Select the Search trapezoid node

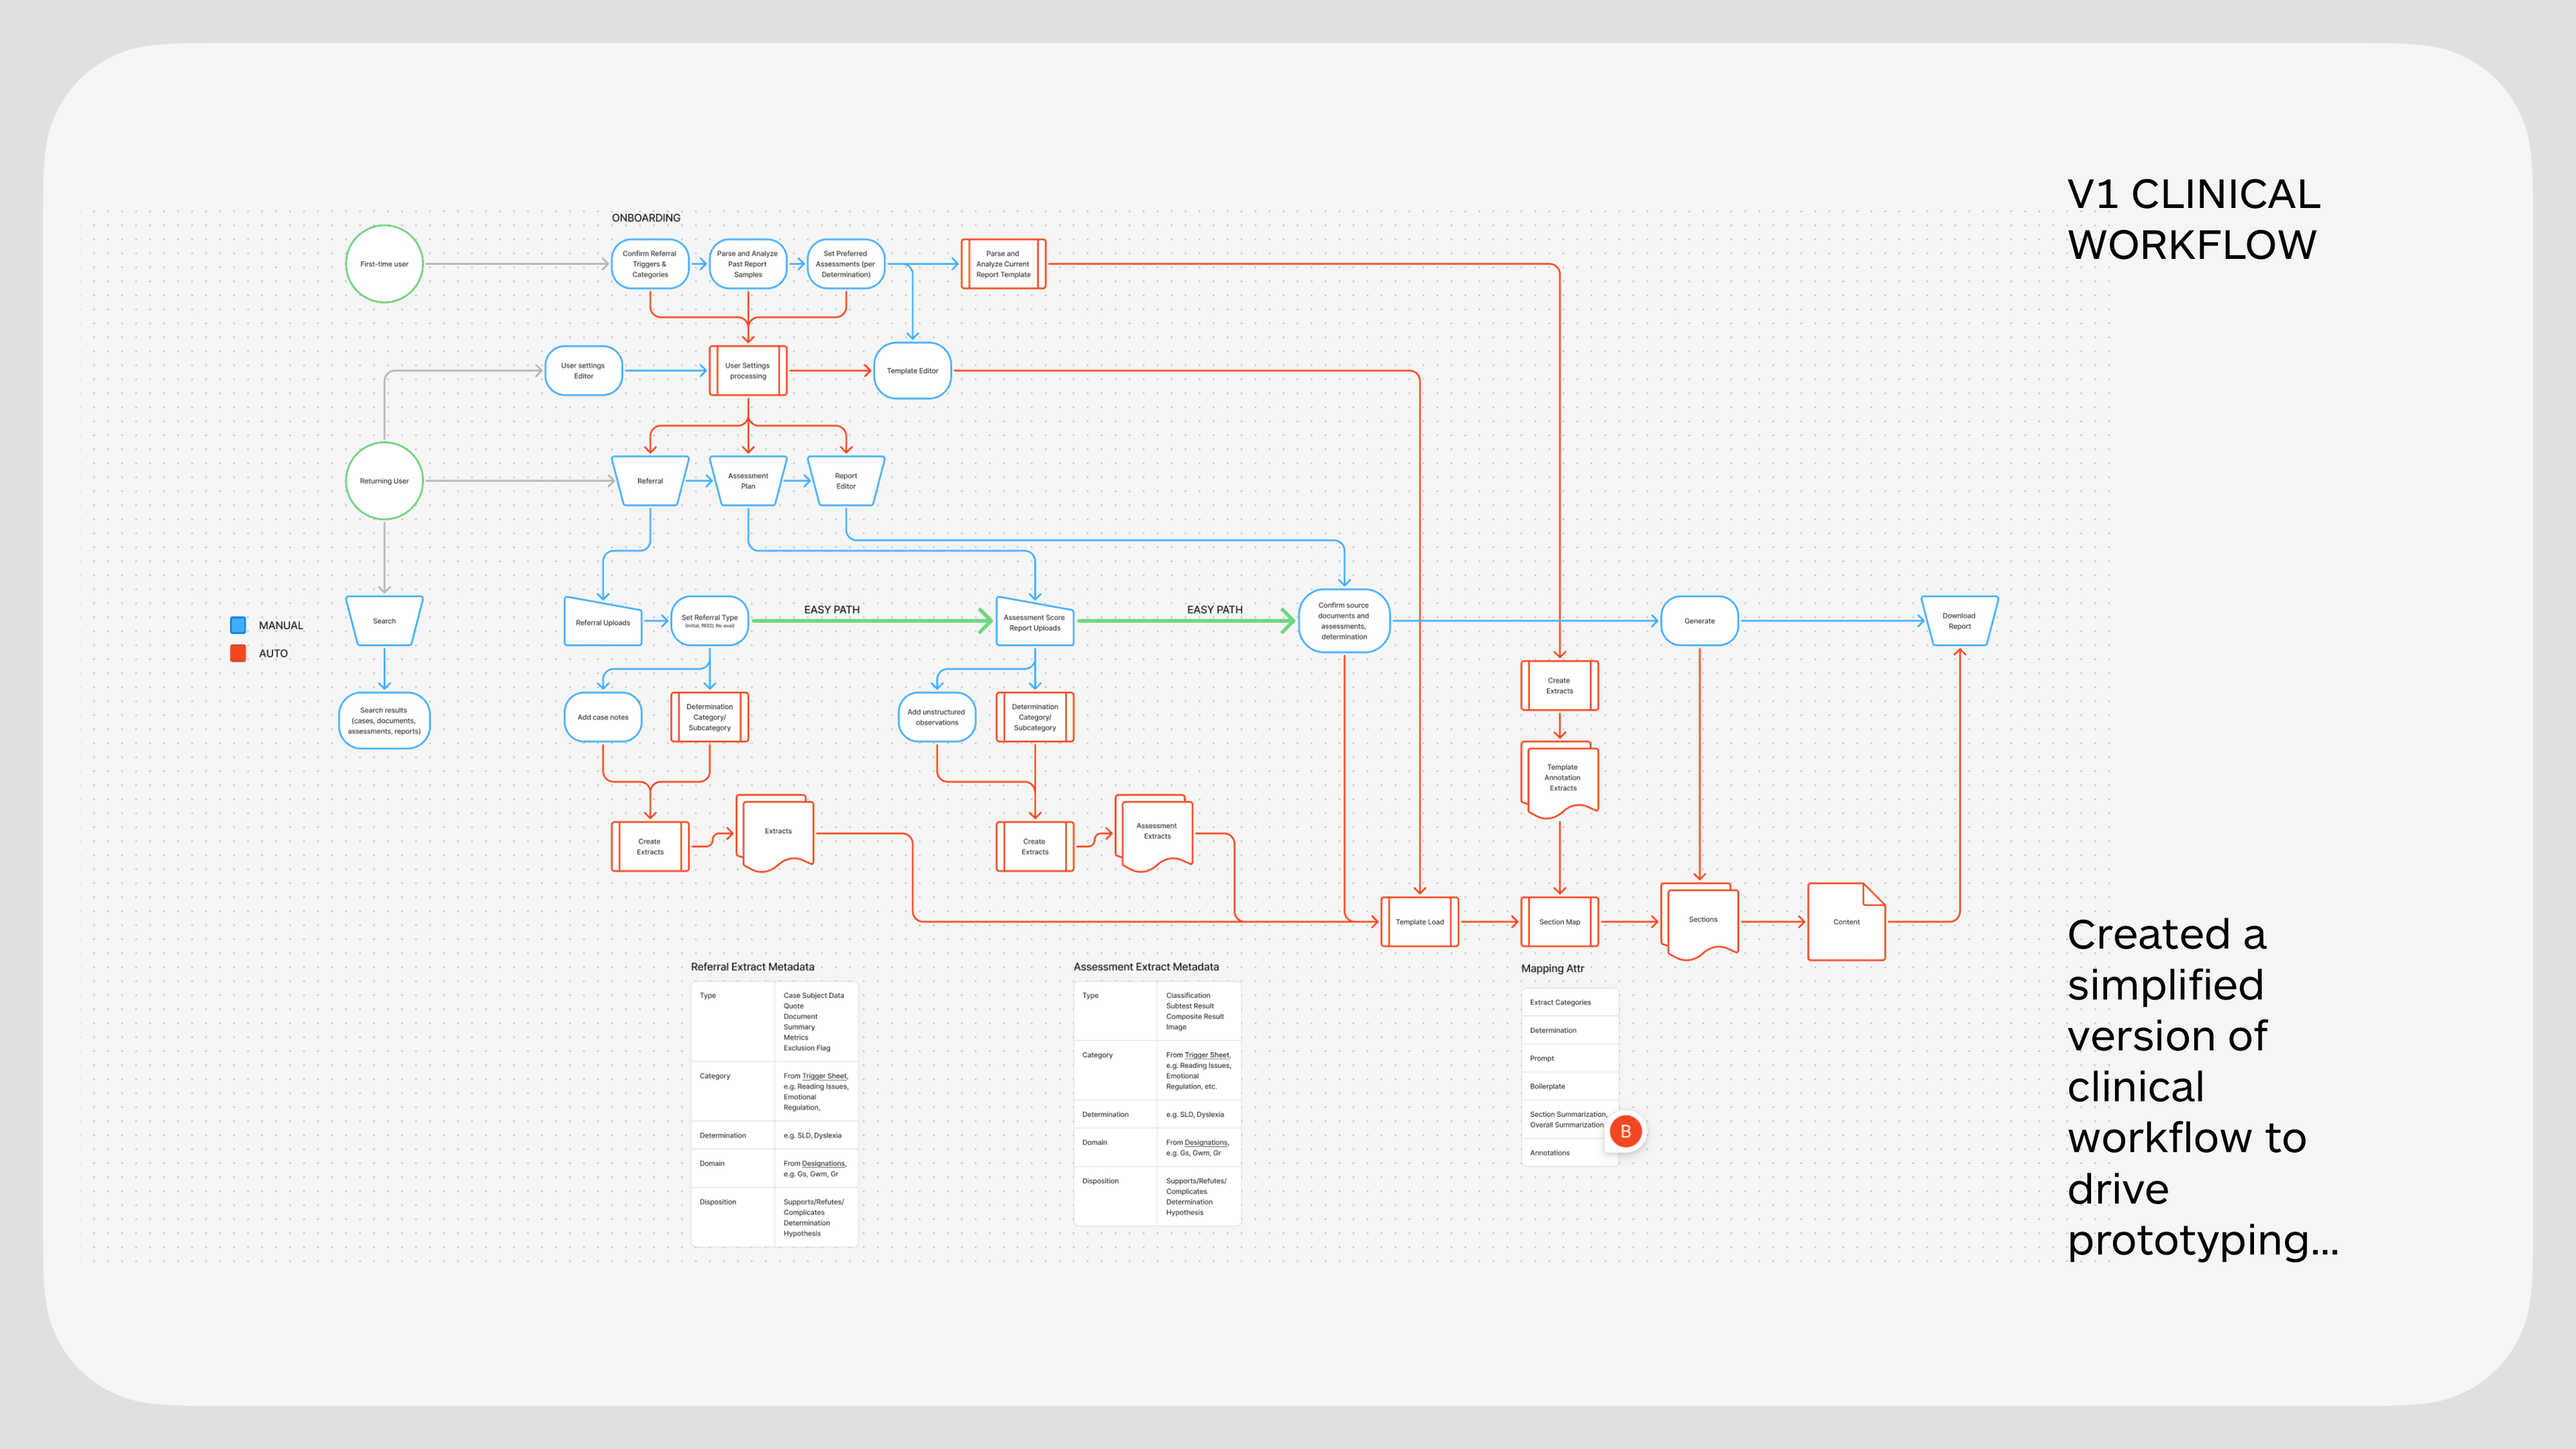coord(384,620)
